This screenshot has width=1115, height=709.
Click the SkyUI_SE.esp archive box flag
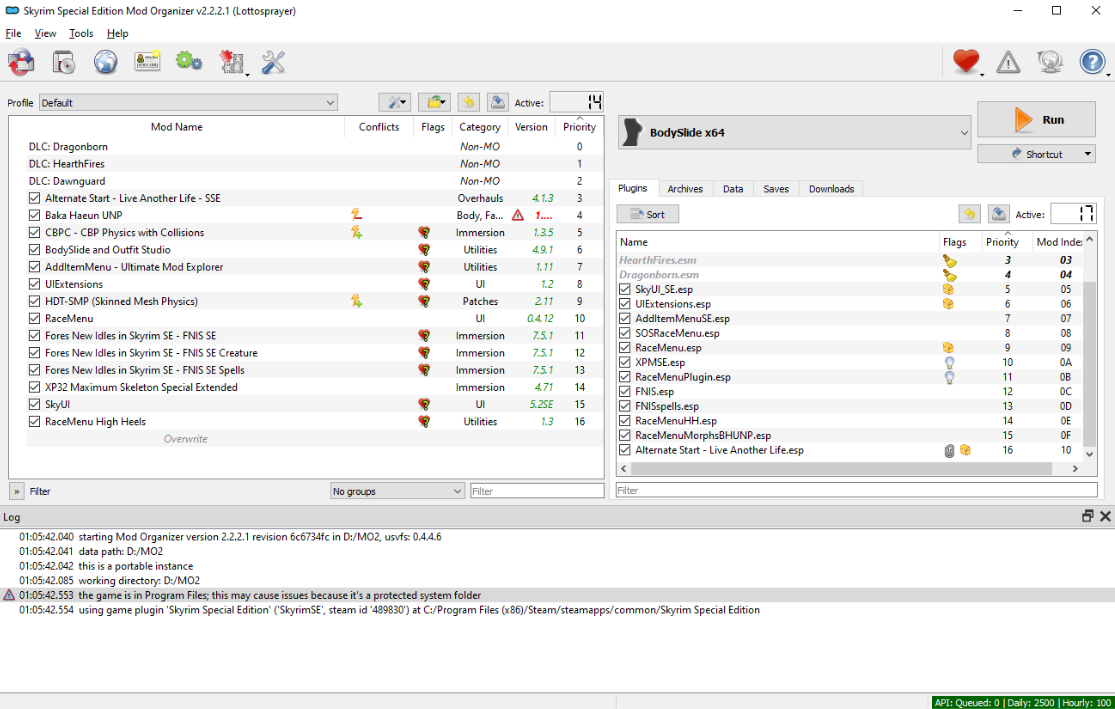(948, 289)
